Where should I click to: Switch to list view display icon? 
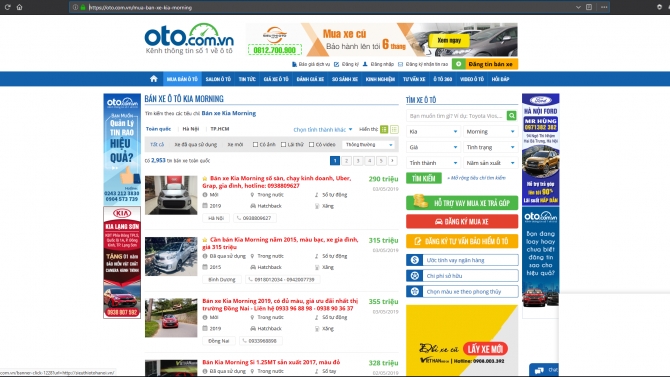click(x=384, y=129)
